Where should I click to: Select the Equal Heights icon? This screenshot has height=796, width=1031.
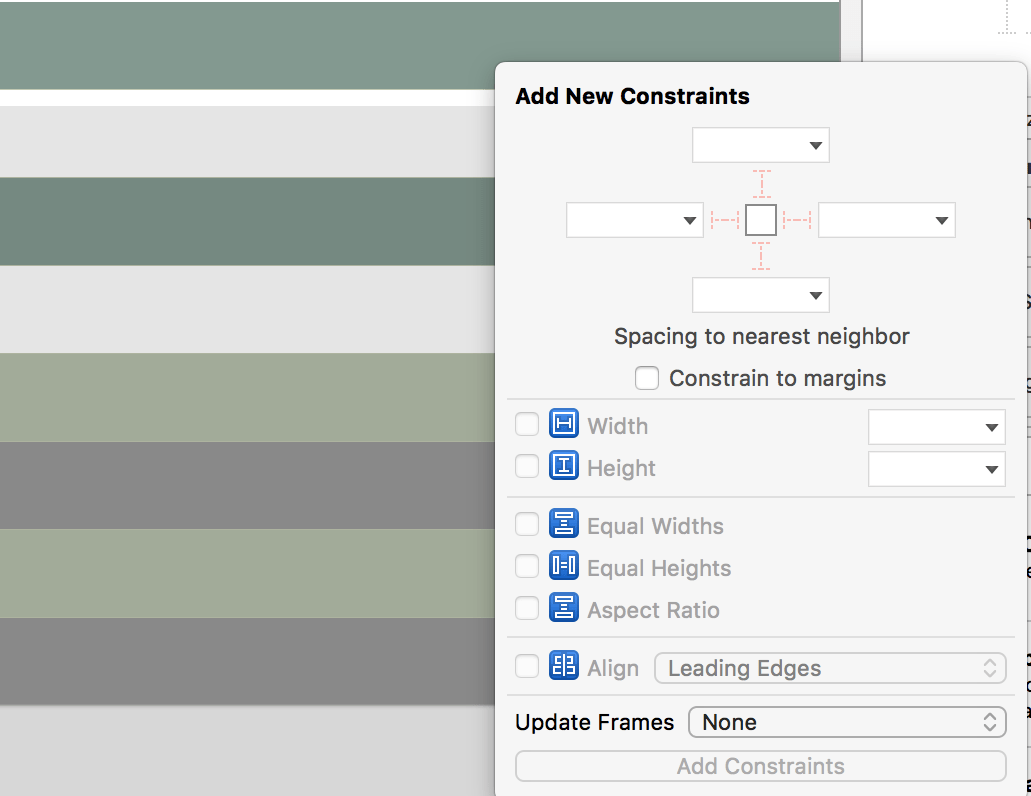click(563, 566)
